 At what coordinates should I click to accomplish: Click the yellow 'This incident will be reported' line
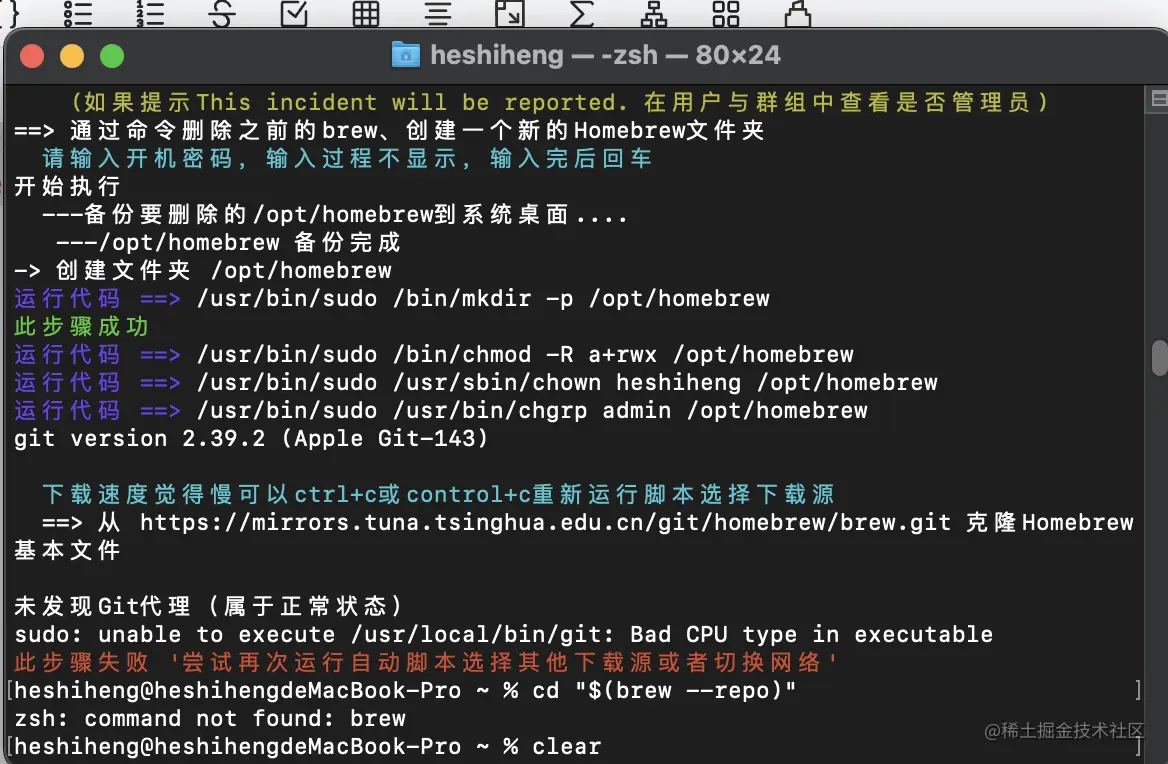point(560,102)
